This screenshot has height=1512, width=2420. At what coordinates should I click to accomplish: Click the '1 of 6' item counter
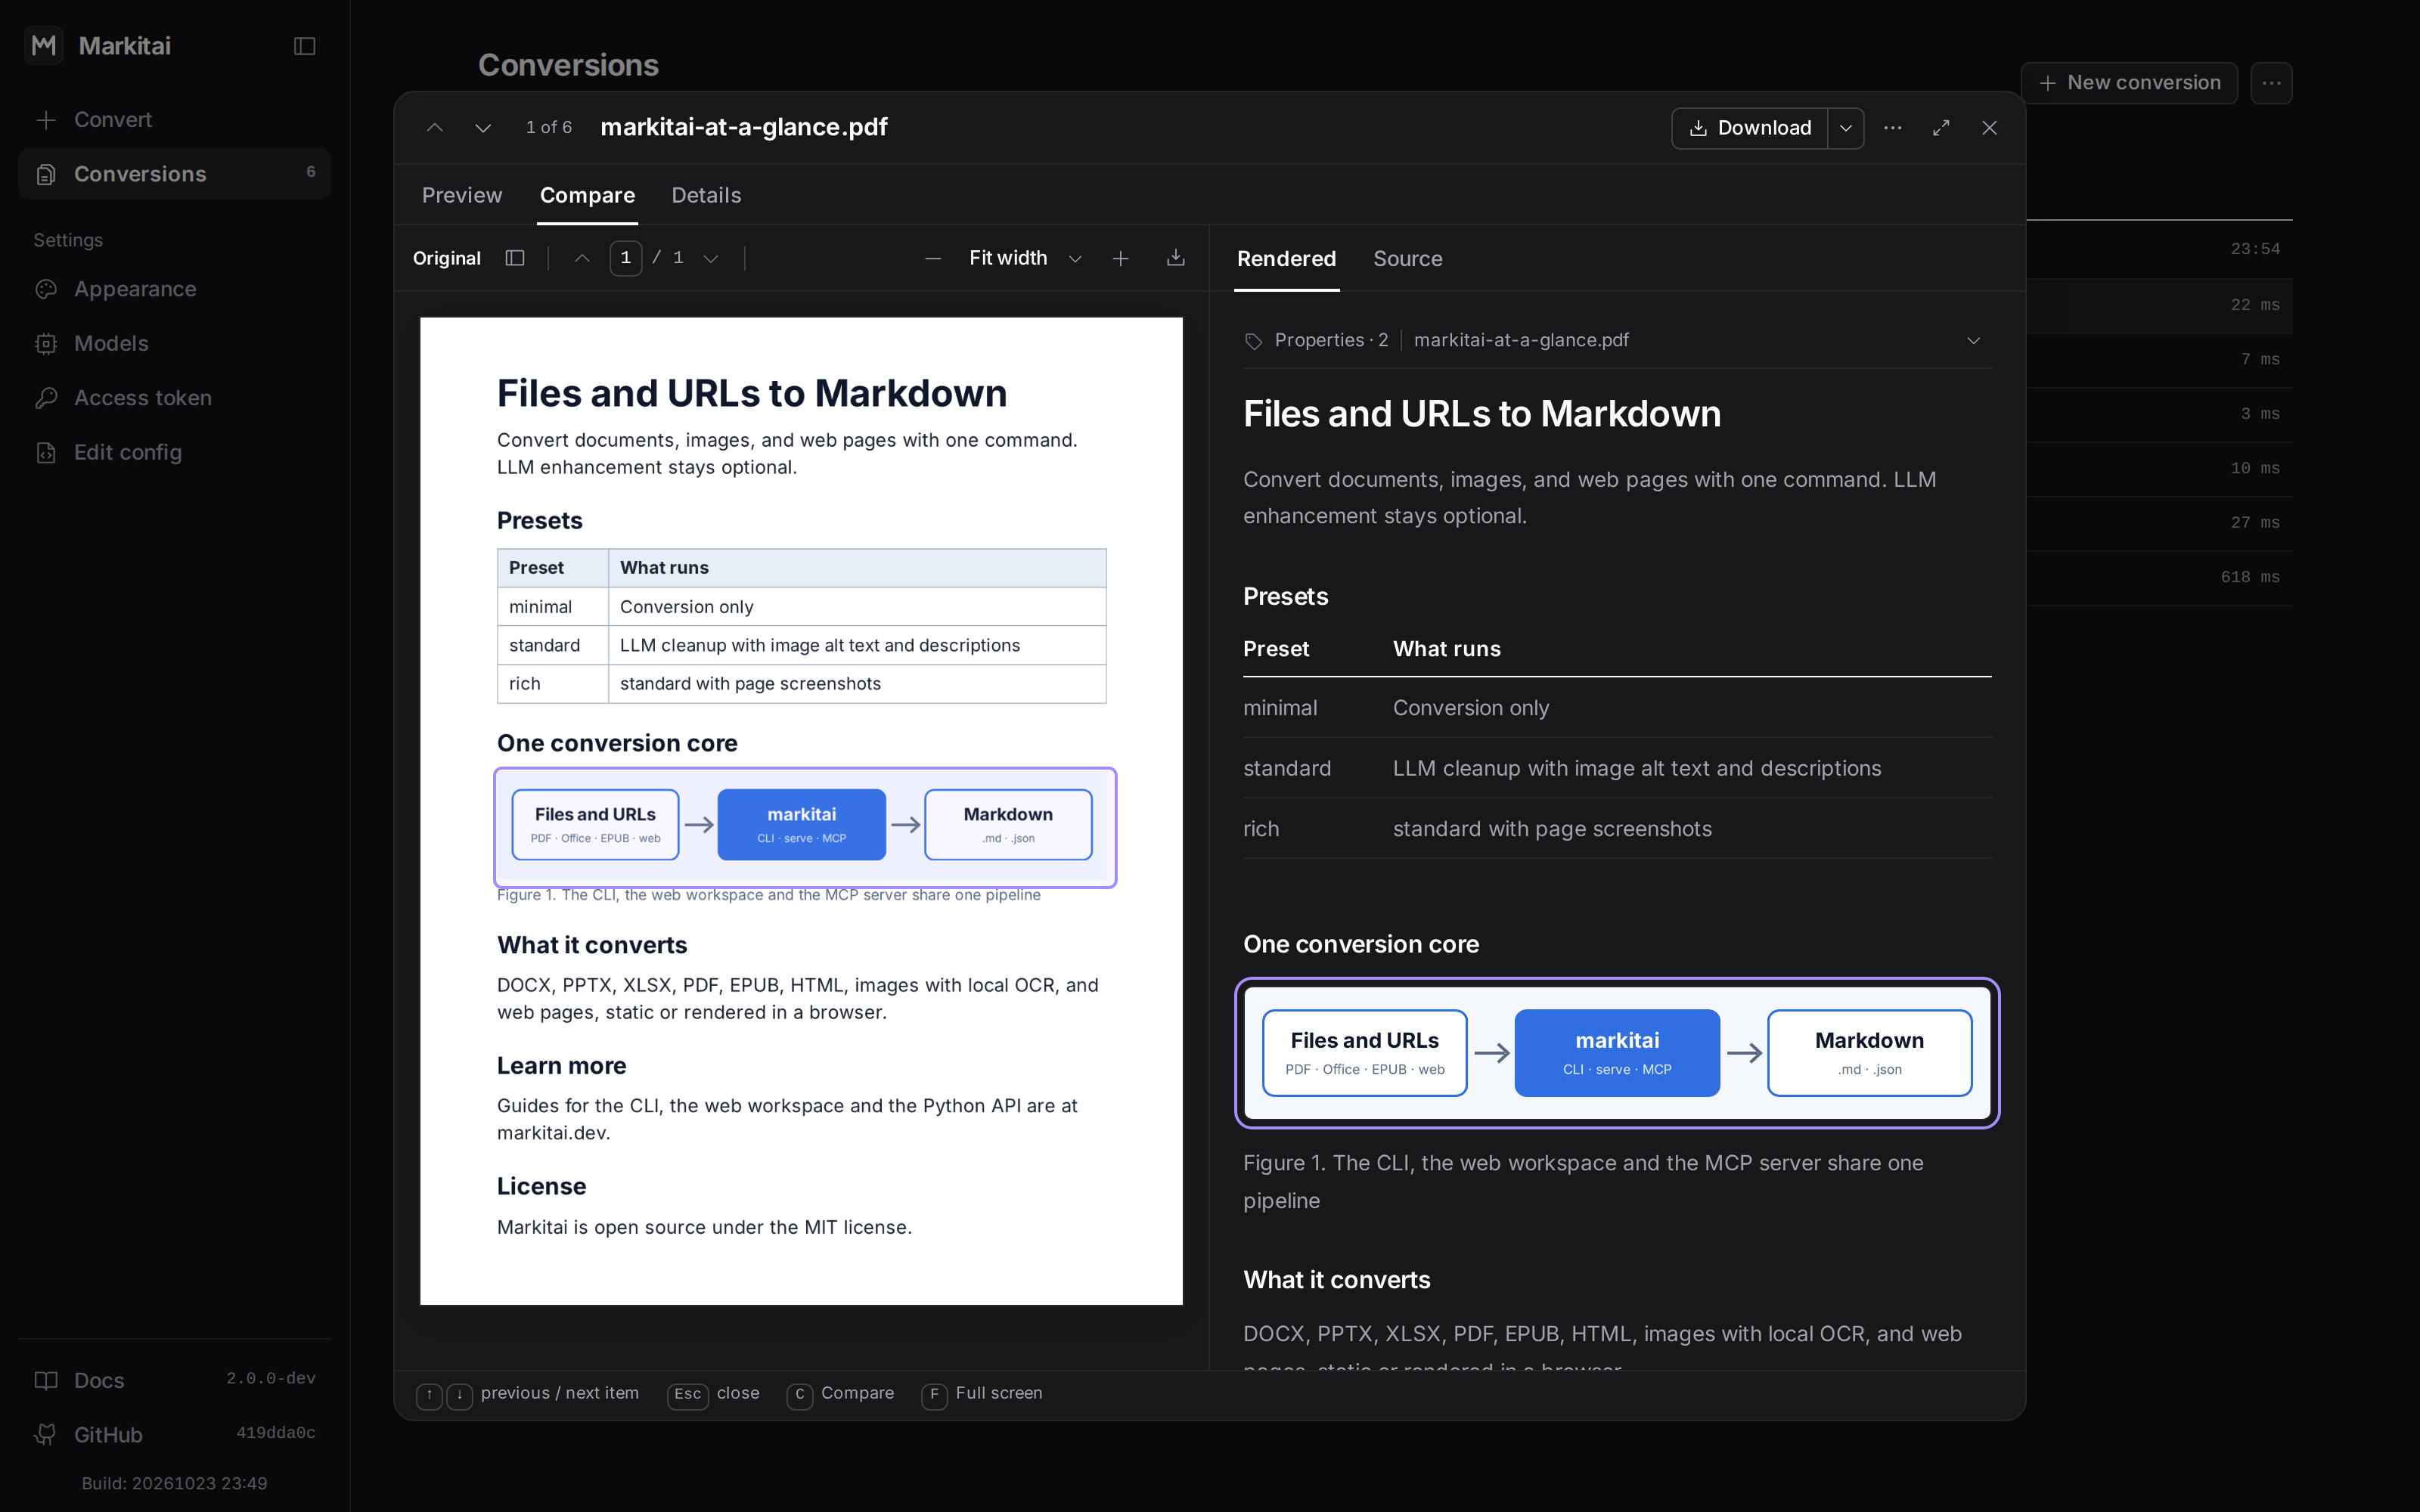[549, 128]
